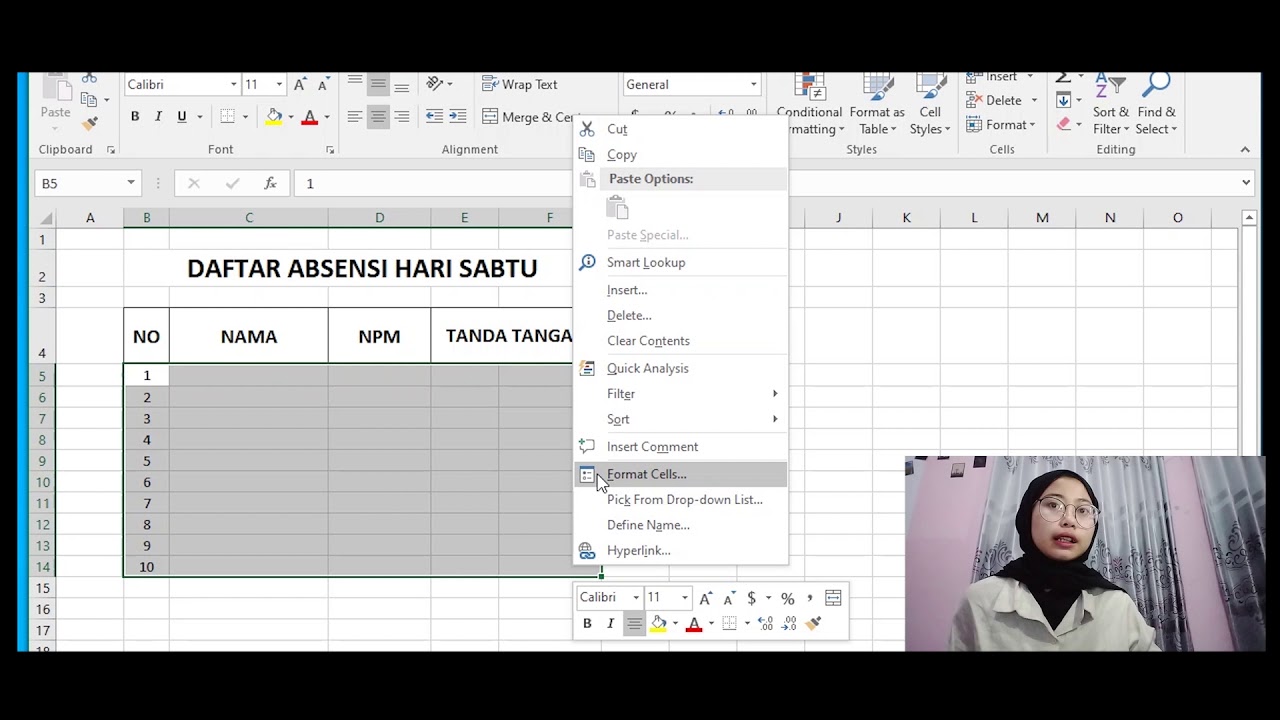The image size is (1280, 720).
Task: Open Sort & Filter dropdown
Action: [x=1111, y=103]
